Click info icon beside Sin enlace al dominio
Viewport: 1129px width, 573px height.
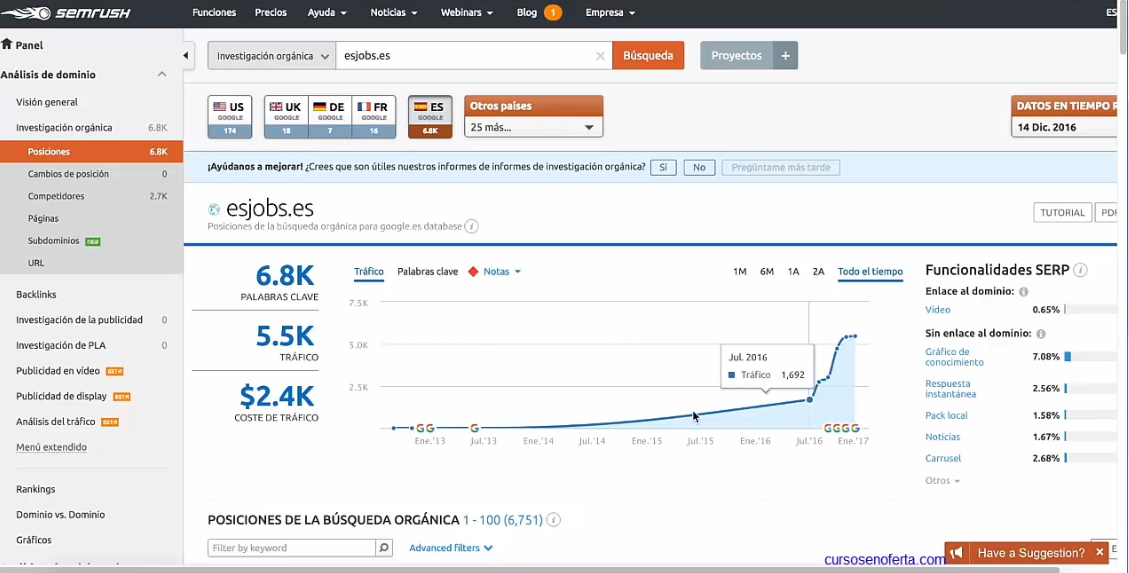(x=1040, y=333)
